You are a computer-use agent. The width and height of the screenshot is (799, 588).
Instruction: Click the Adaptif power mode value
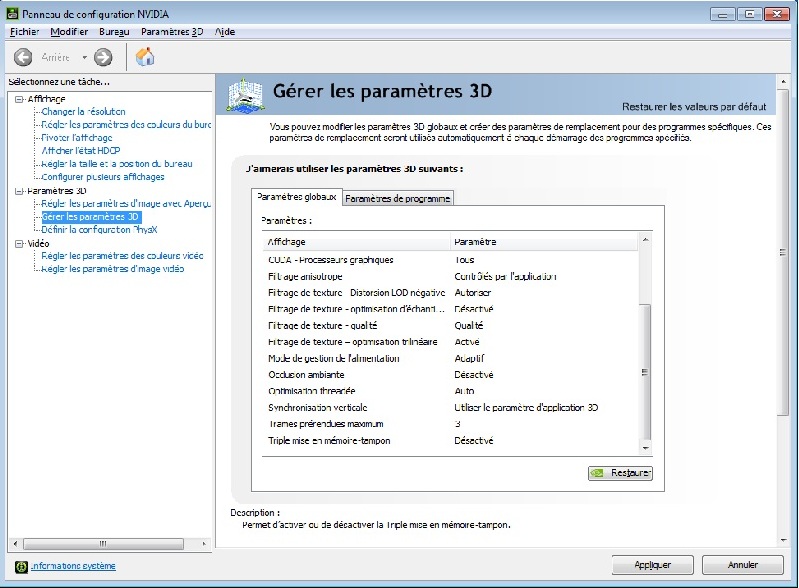click(469, 358)
